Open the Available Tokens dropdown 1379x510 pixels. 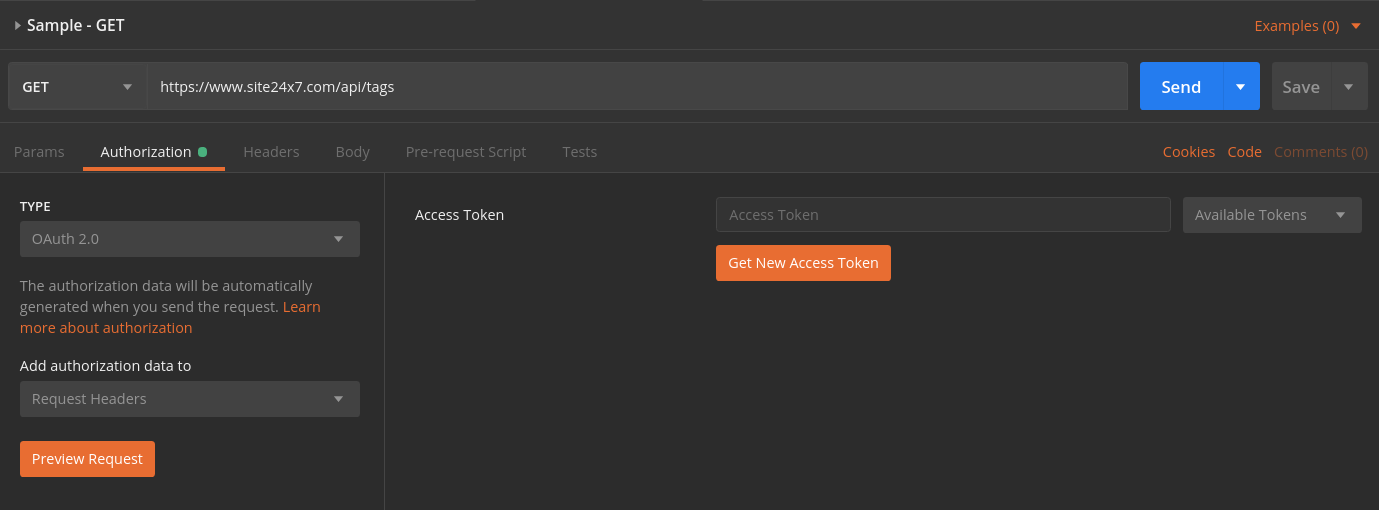(x=1271, y=215)
